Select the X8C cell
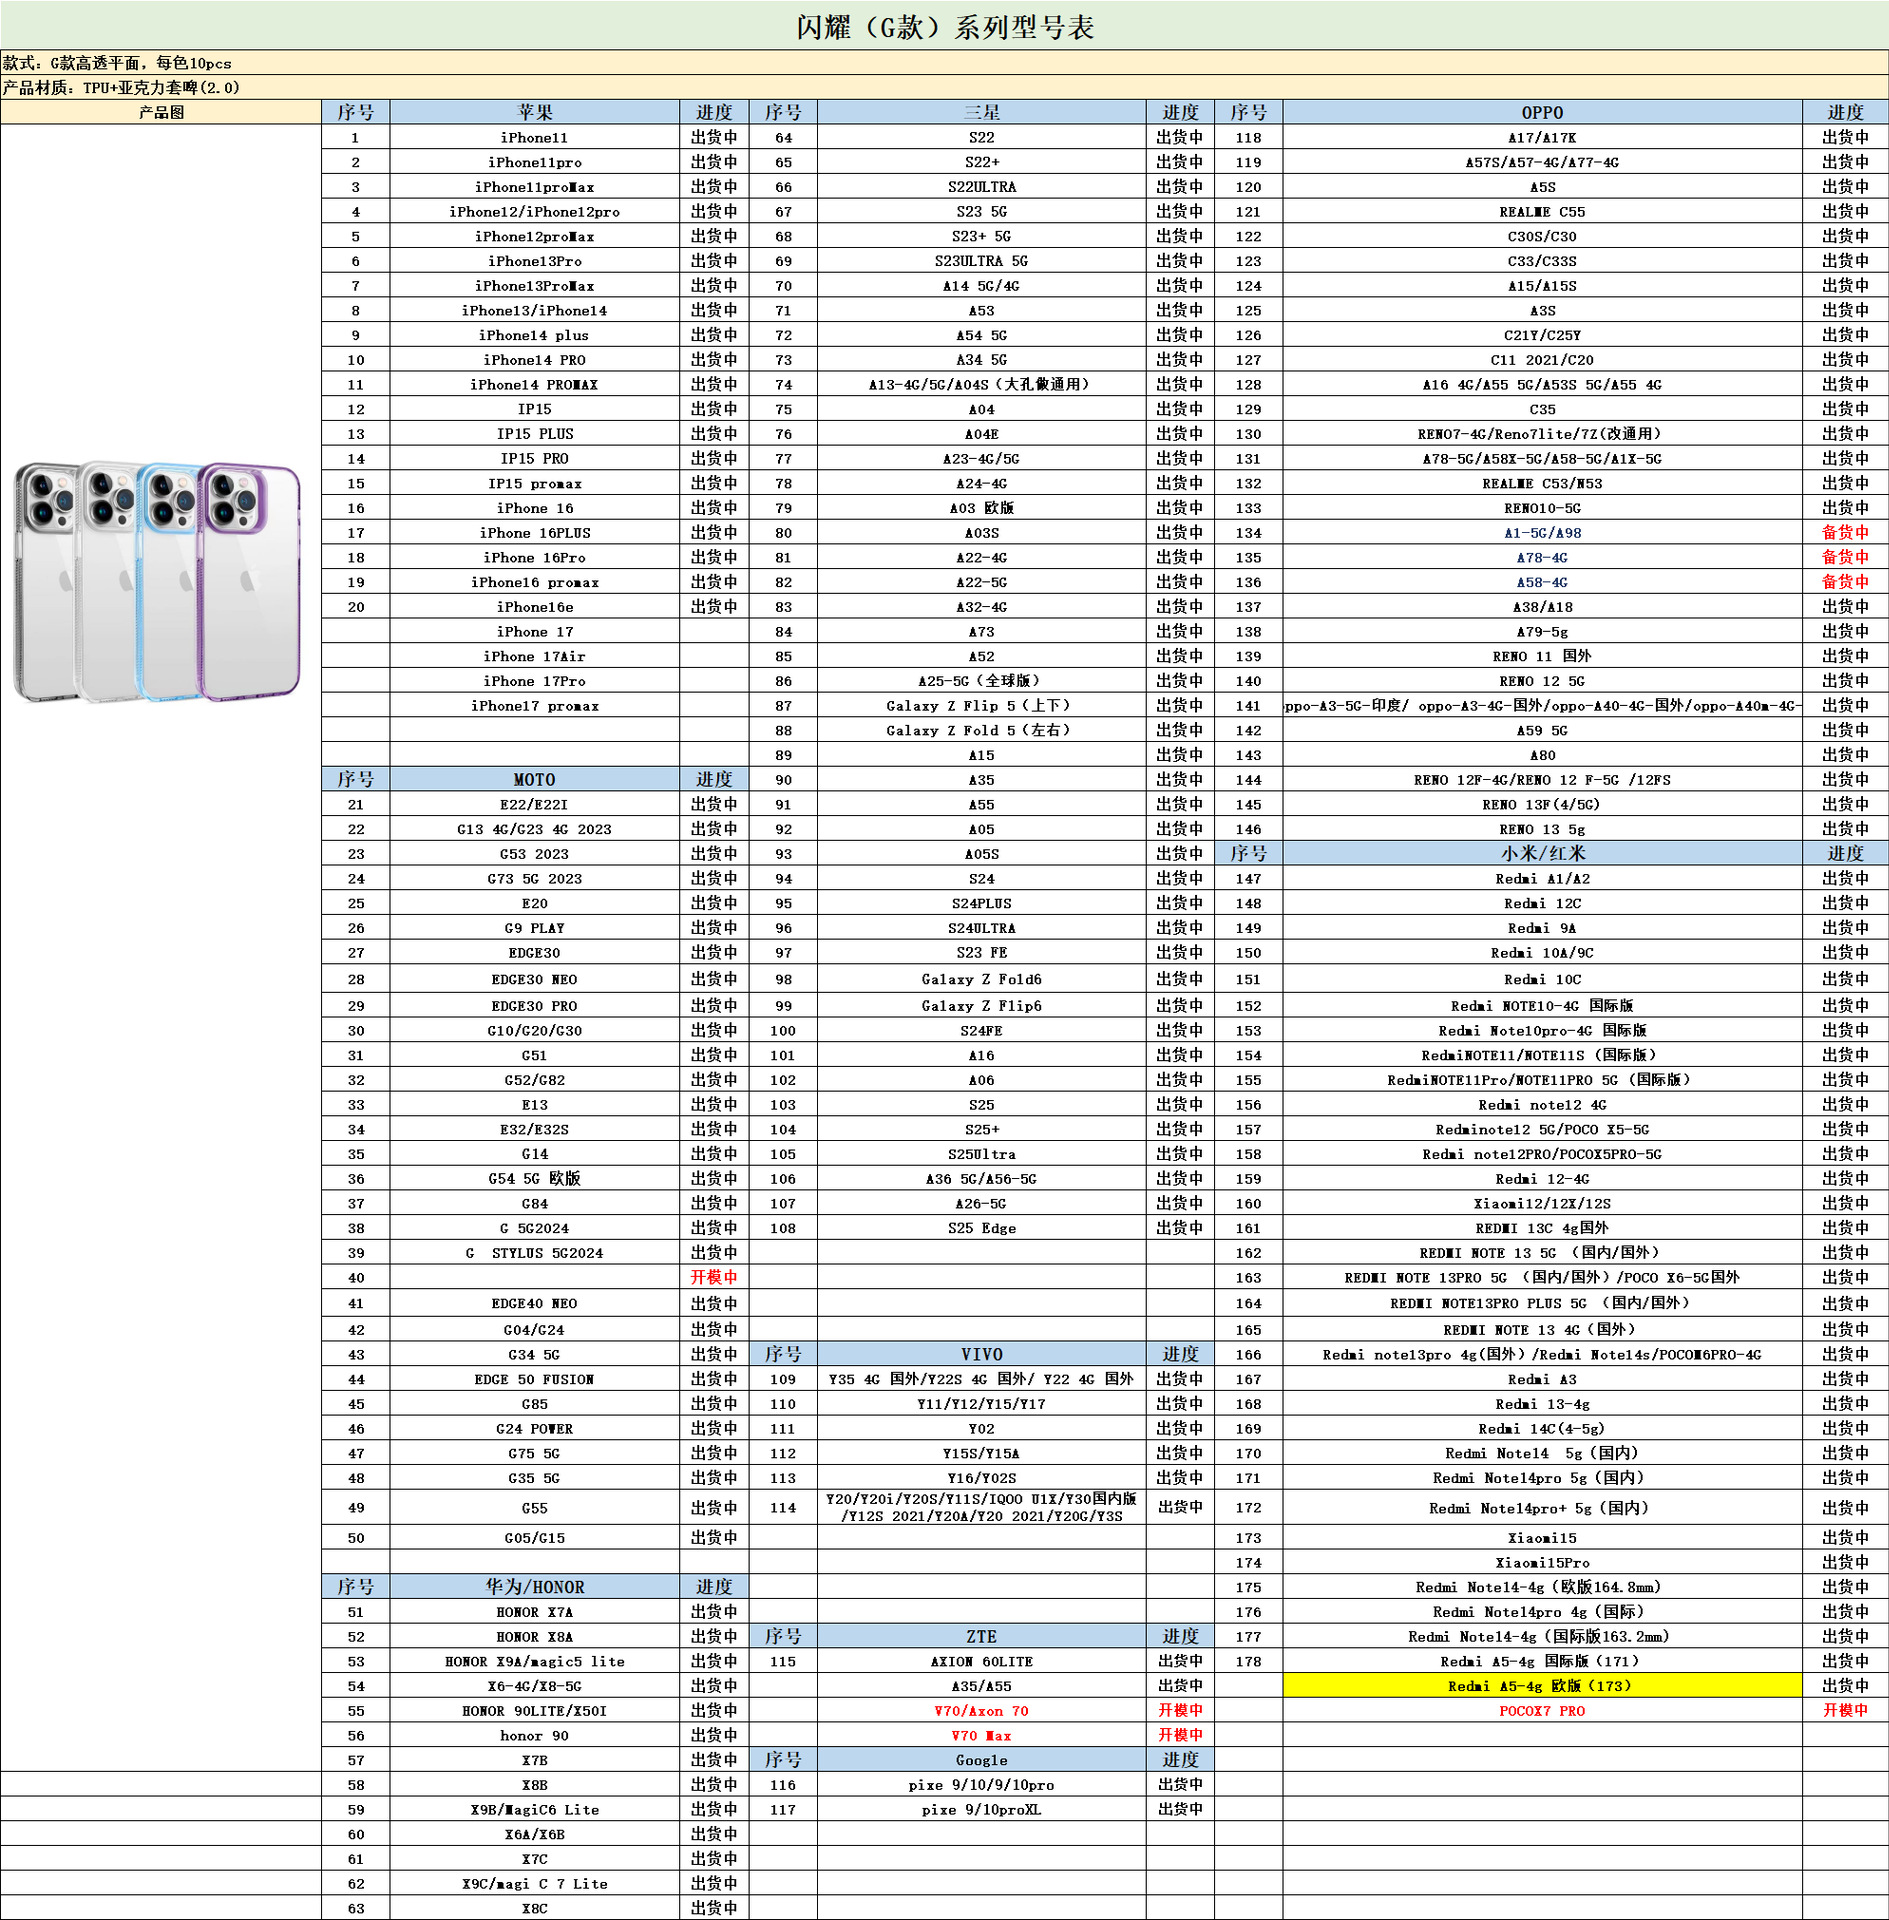 point(535,1908)
